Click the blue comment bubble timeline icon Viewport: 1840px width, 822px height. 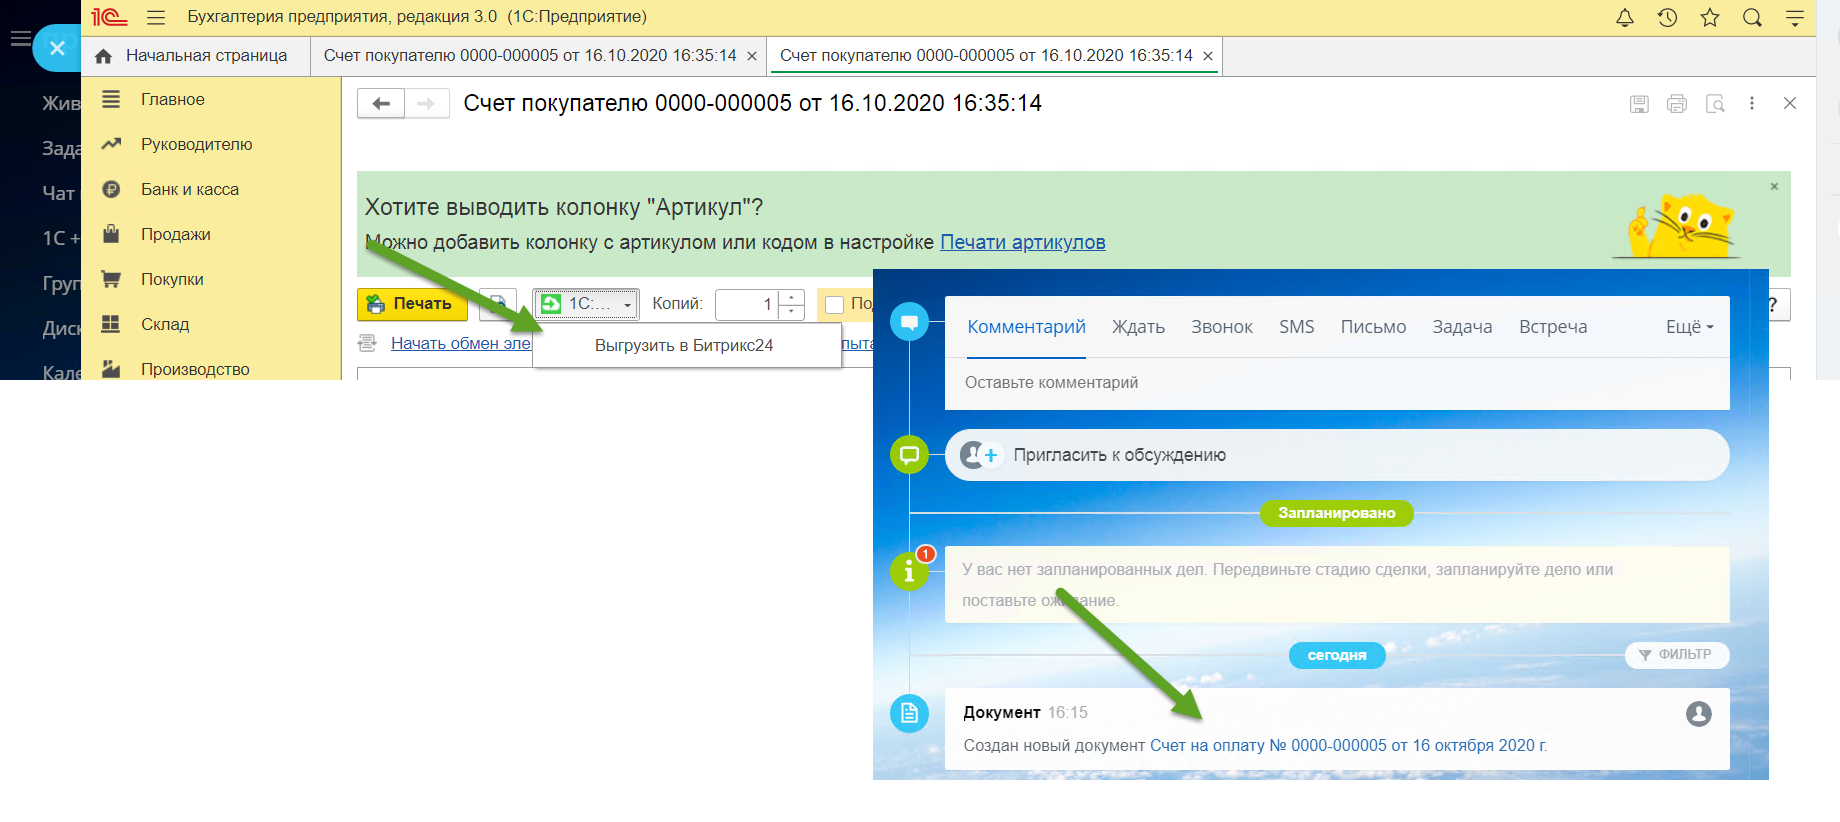[x=909, y=322]
